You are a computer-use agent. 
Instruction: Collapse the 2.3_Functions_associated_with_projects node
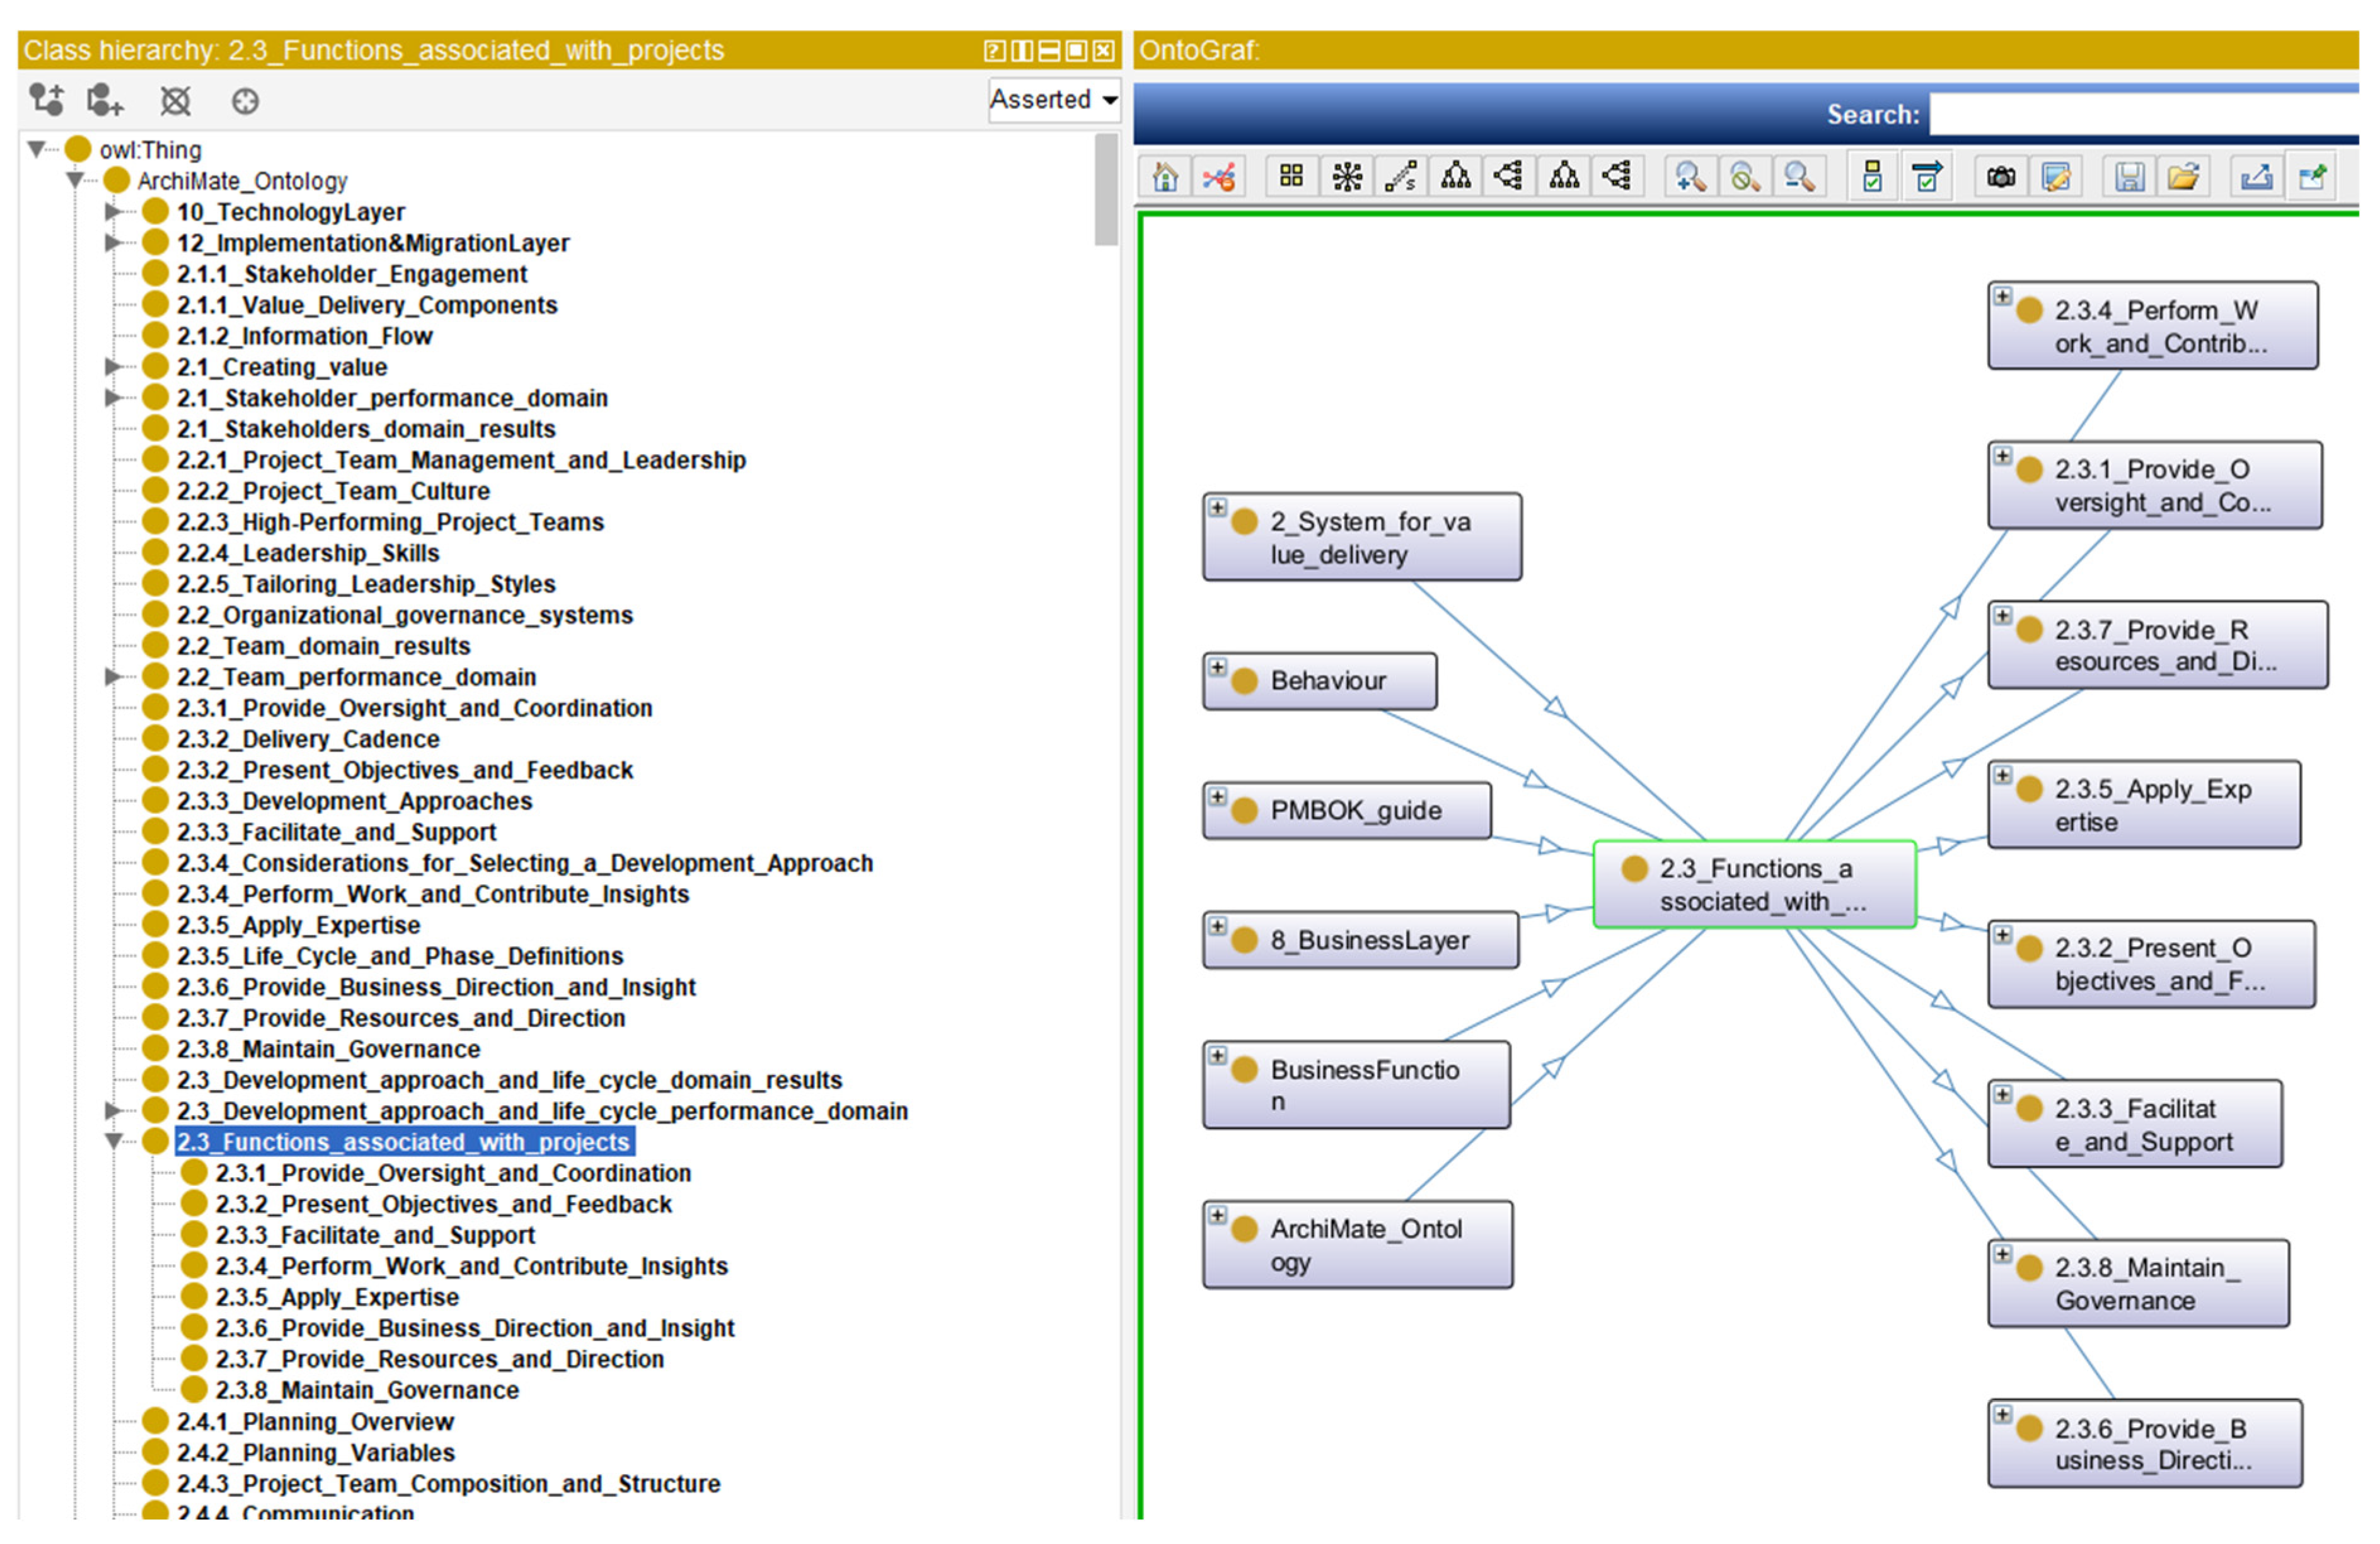tap(113, 1141)
